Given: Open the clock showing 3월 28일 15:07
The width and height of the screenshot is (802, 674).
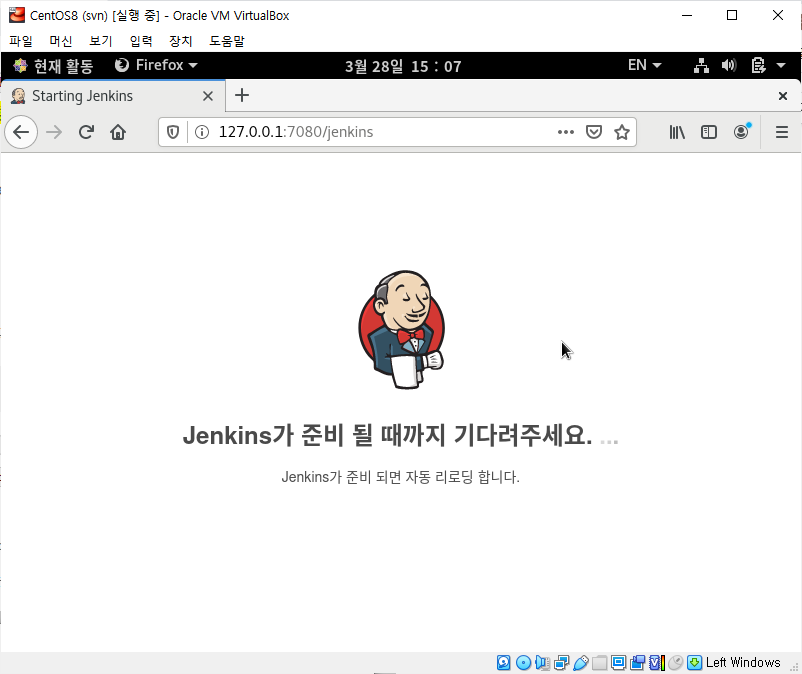Looking at the screenshot, I should (x=403, y=66).
